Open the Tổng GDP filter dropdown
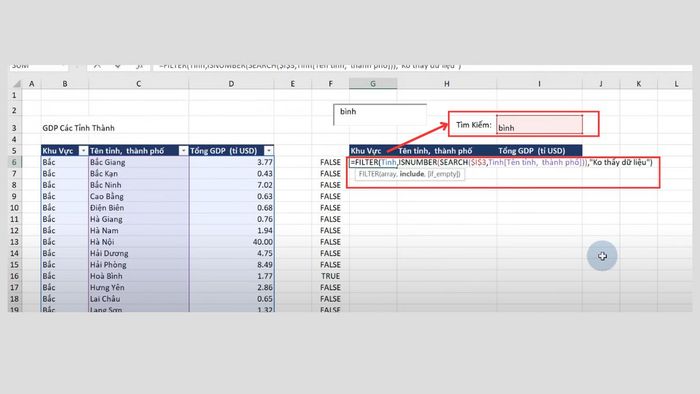The width and height of the screenshot is (700, 394). pos(269,151)
